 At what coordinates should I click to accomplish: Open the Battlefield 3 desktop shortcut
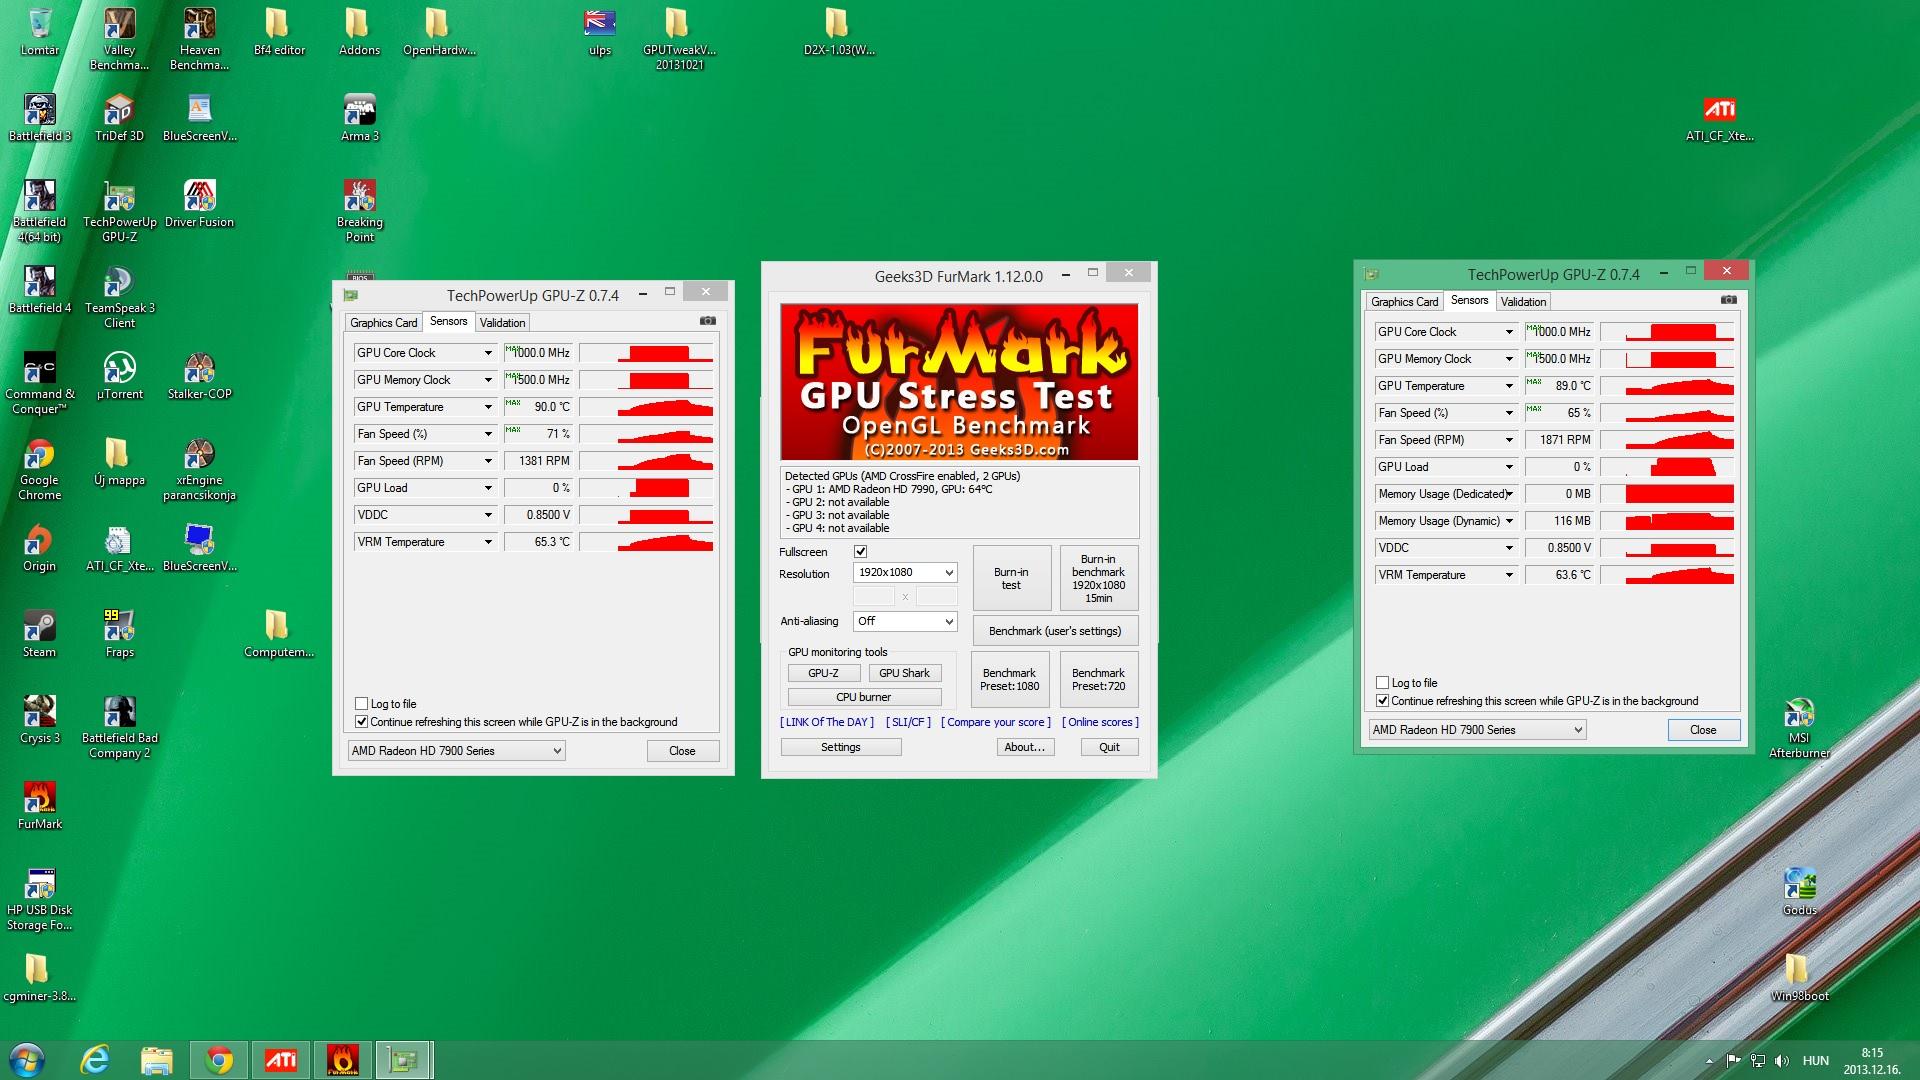[x=40, y=117]
